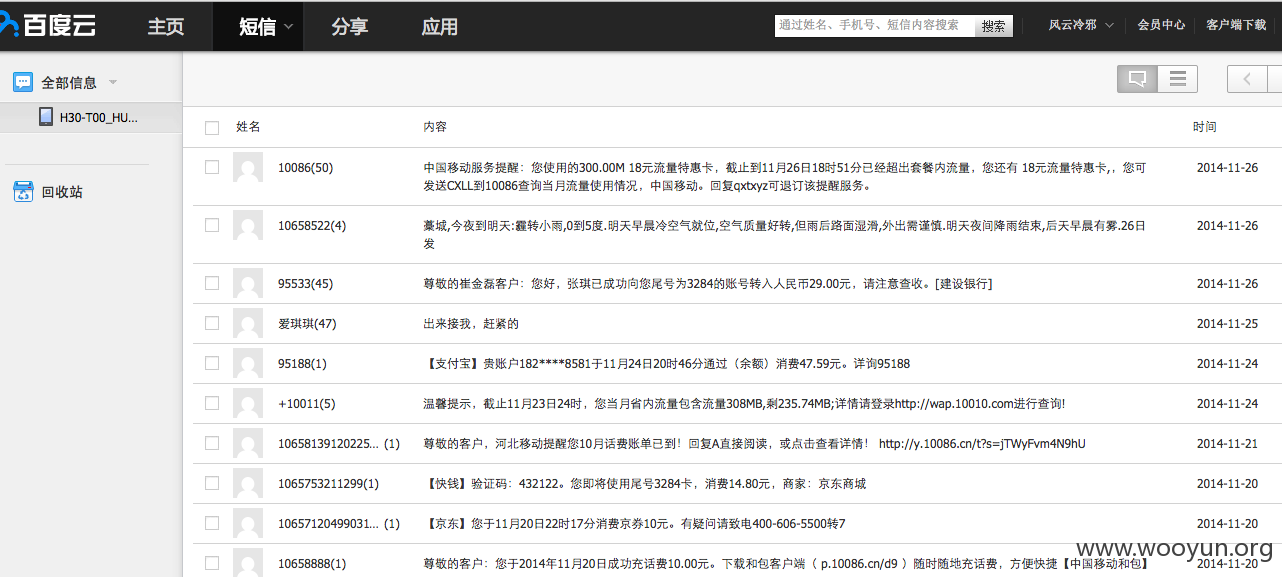
Task: Open the message 出来接我，赶紧的
Action: point(471,324)
